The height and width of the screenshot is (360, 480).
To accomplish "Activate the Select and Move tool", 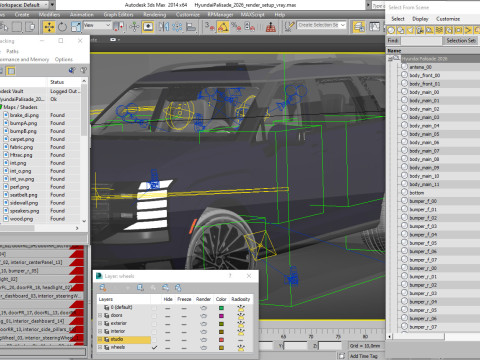I will 49,27.
